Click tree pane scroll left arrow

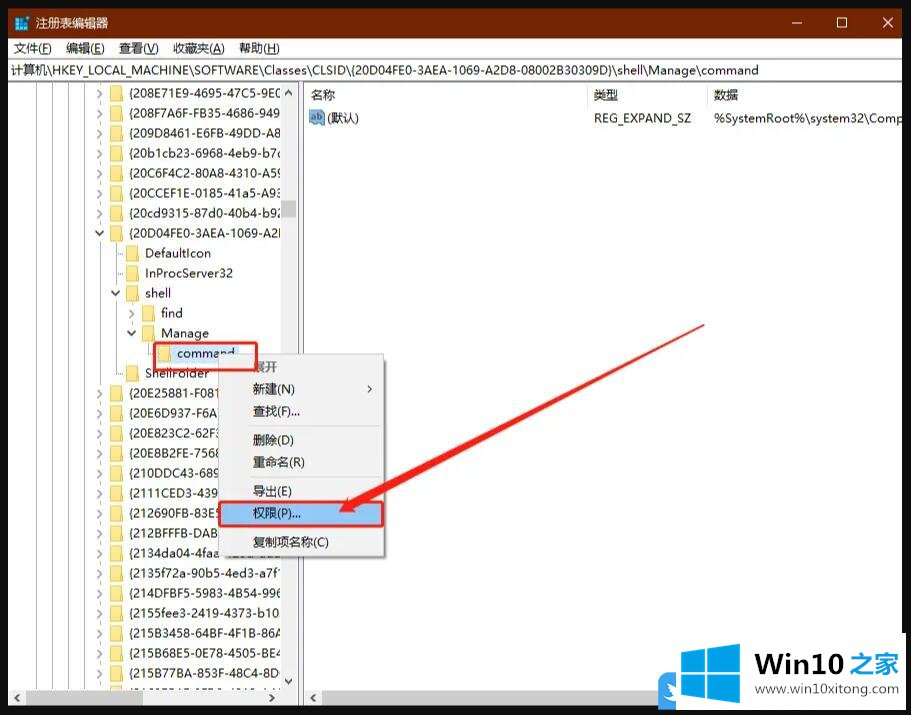click(x=17, y=698)
